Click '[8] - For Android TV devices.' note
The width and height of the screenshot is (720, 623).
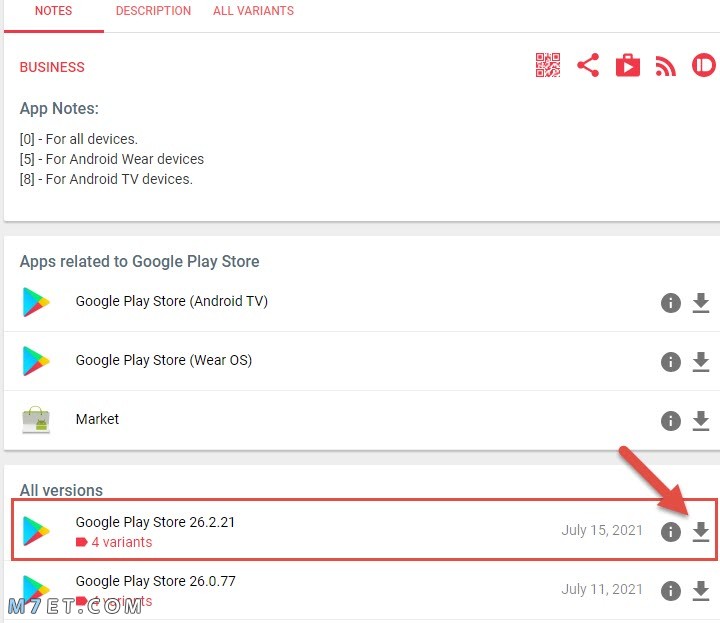(106, 179)
